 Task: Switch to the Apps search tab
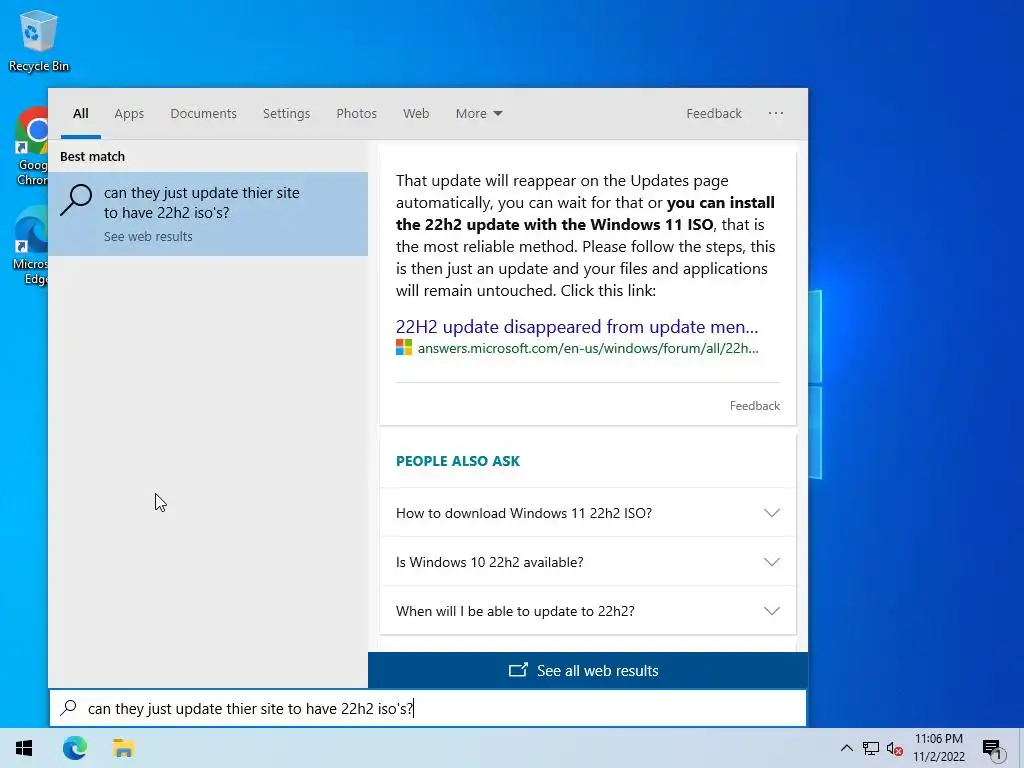point(129,114)
